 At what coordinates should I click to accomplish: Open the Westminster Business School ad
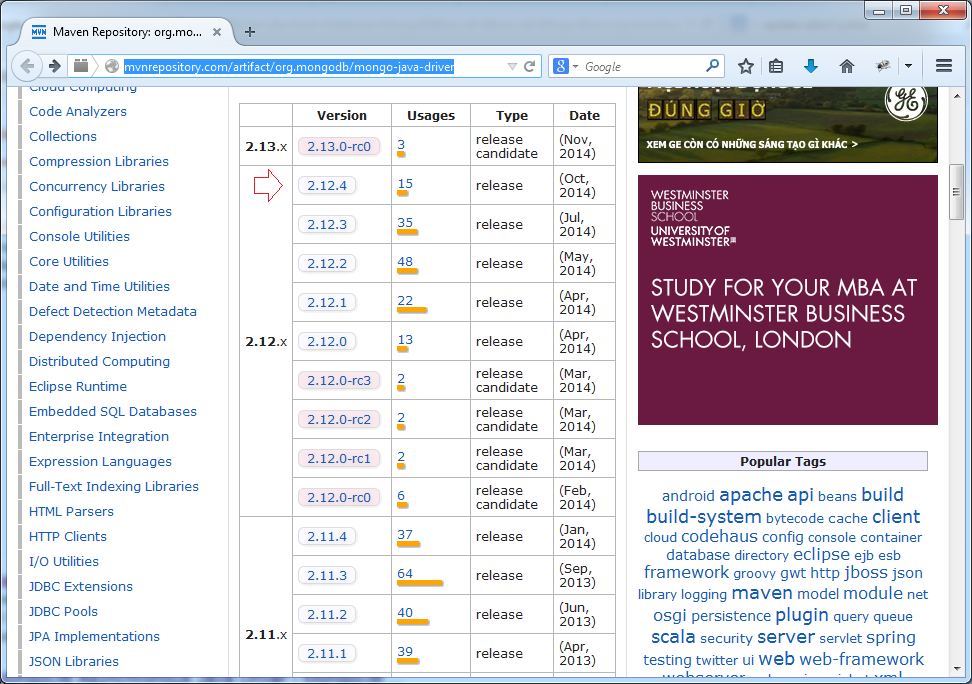[x=788, y=300]
